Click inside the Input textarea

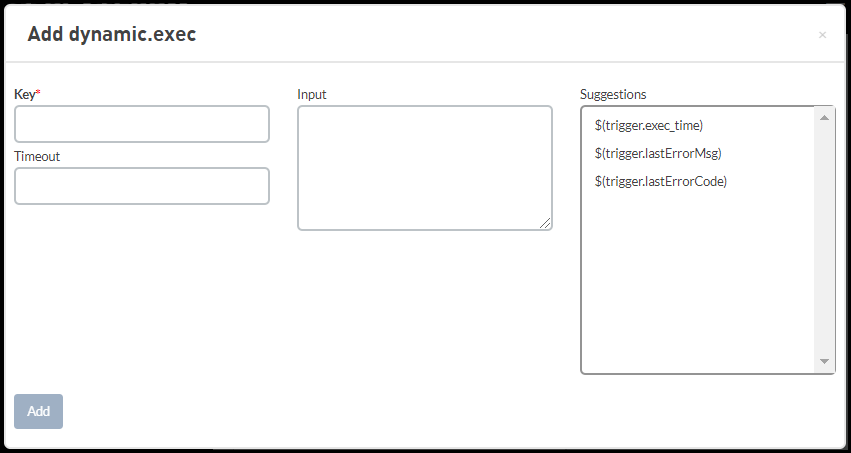pos(425,168)
